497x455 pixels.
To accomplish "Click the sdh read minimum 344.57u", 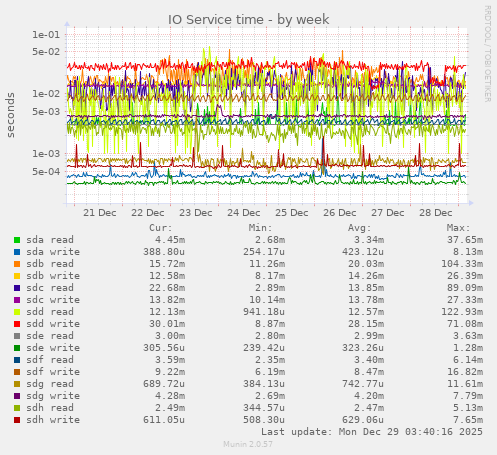I will tap(264, 408).
